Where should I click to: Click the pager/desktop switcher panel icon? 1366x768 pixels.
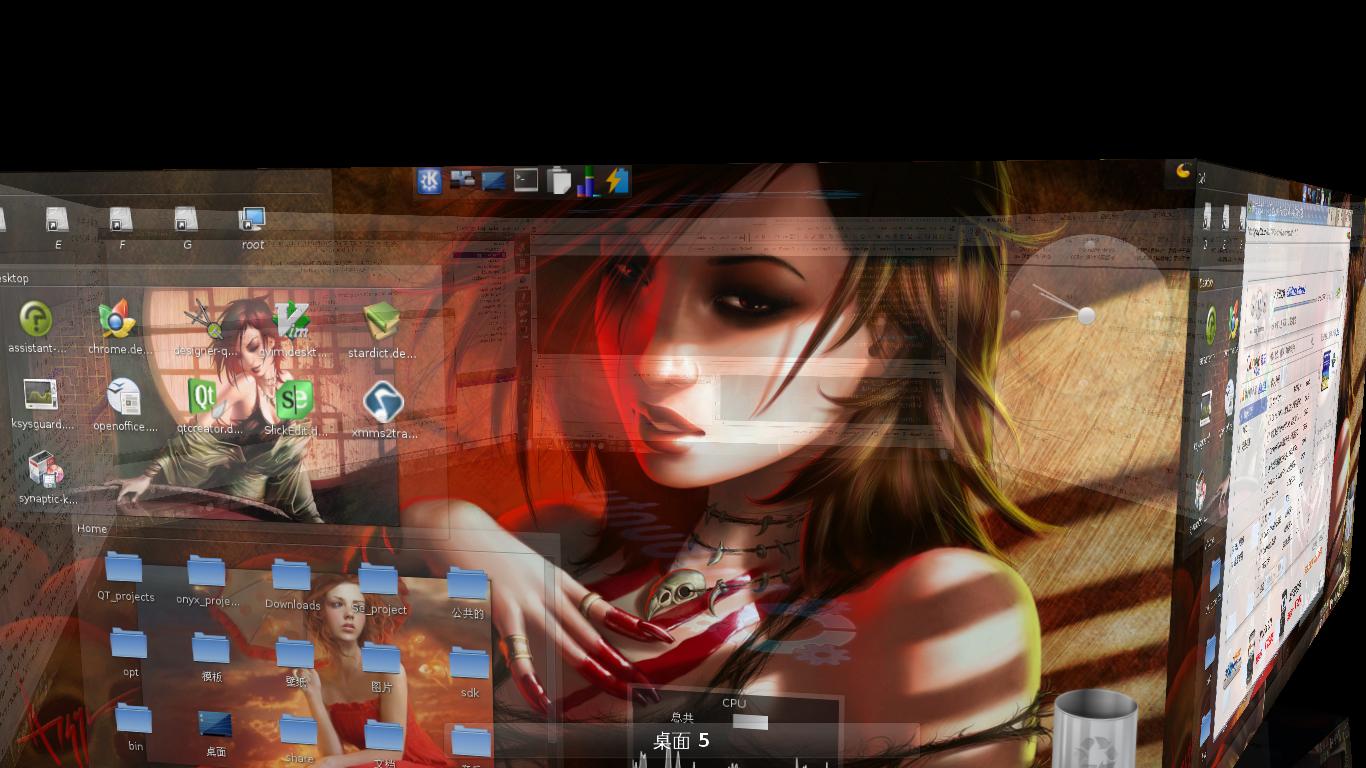[x=462, y=180]
